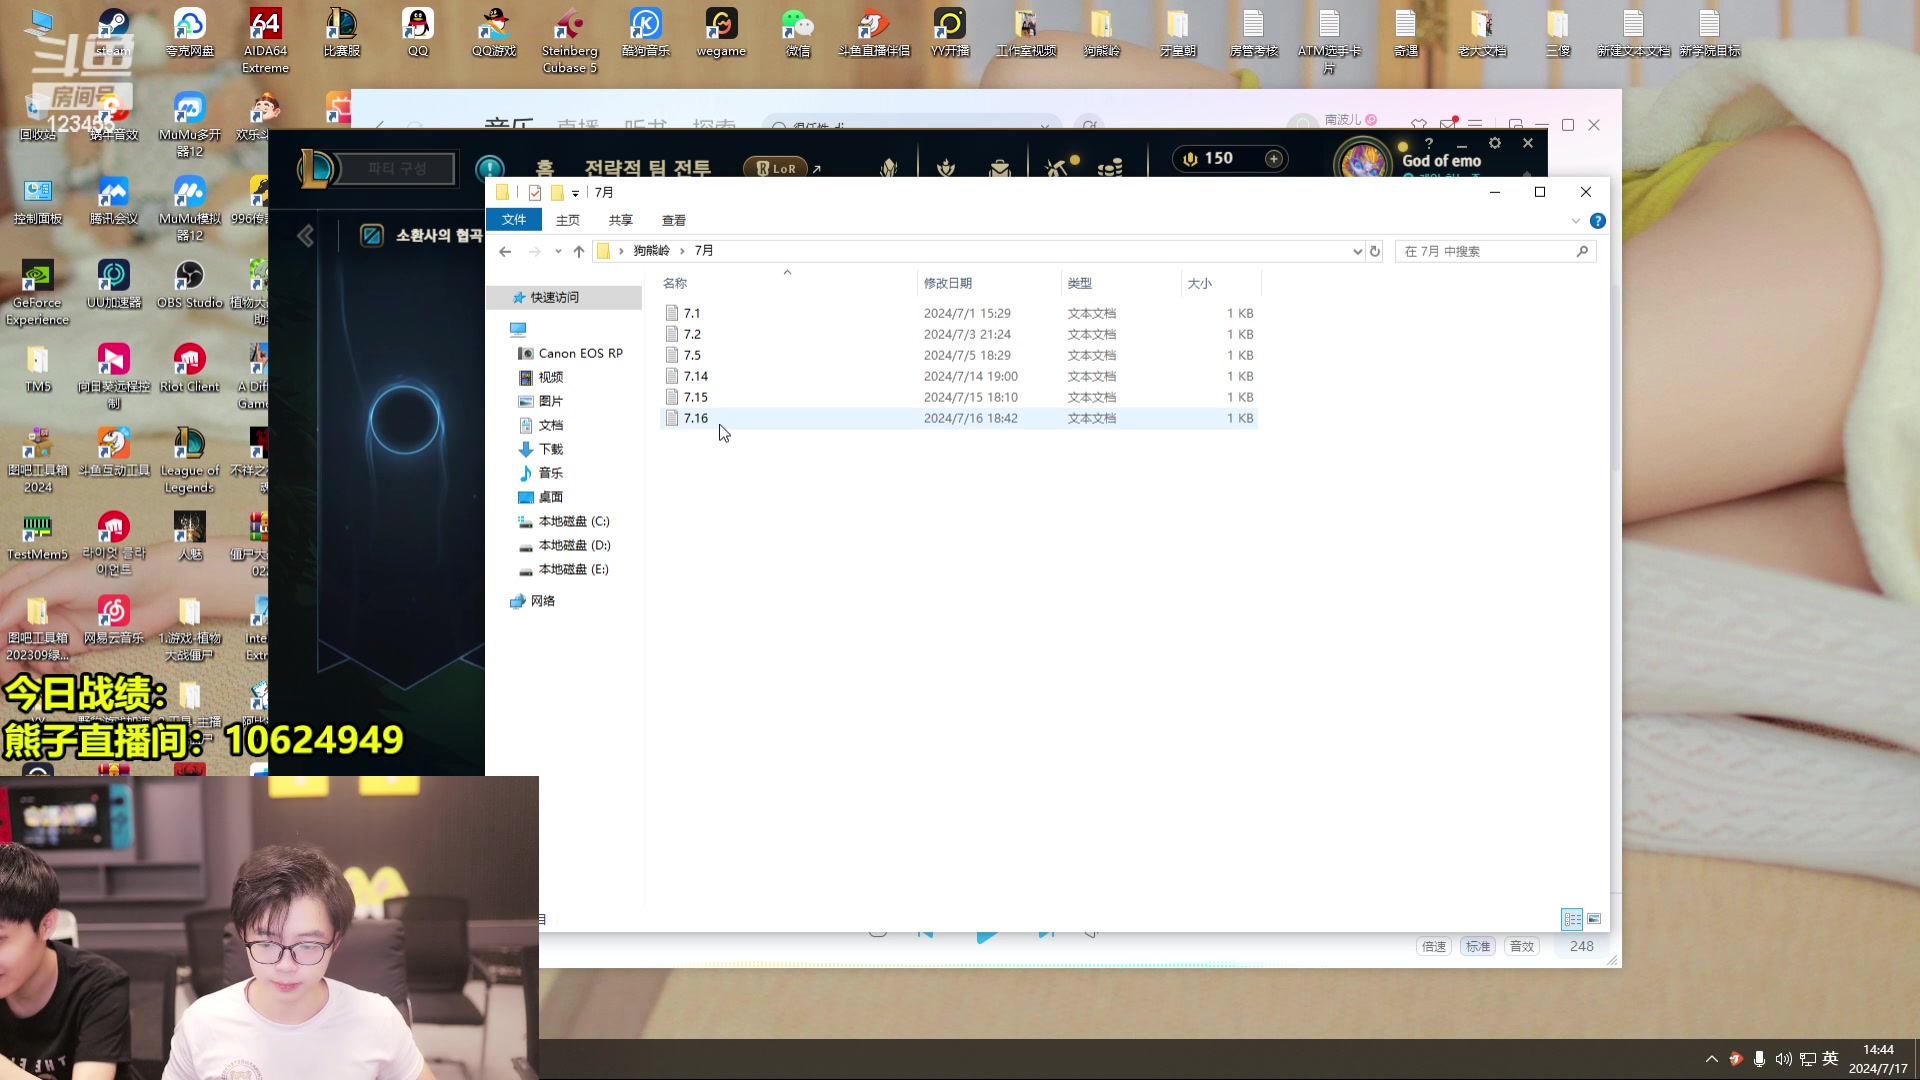Open Steam desktop icon
The image size is (1920, 1080).
pyautogui.click(x=113, y=32)
